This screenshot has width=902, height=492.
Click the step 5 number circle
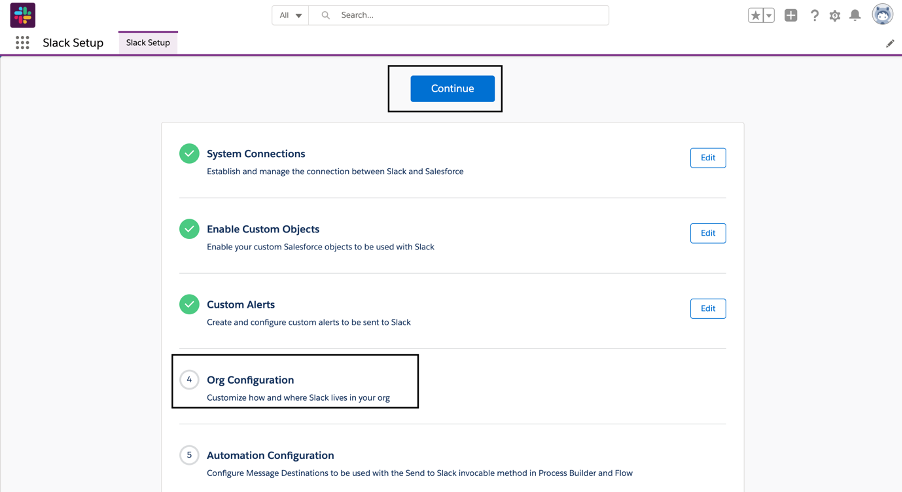tap(189, 455)
